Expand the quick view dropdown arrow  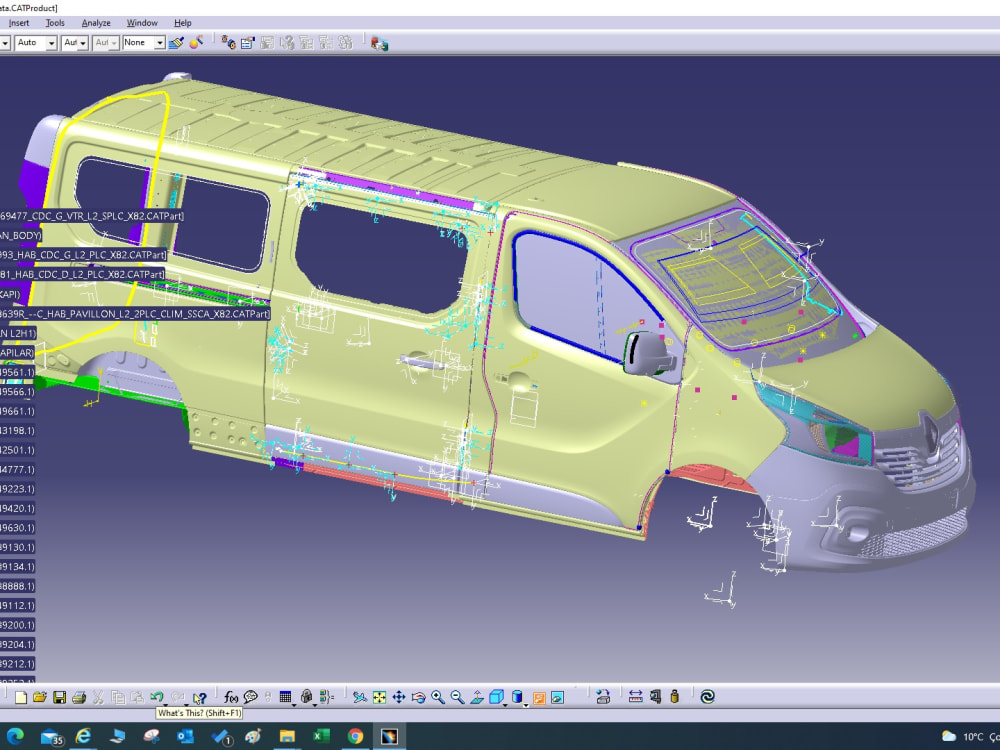(x=506, y=704)
